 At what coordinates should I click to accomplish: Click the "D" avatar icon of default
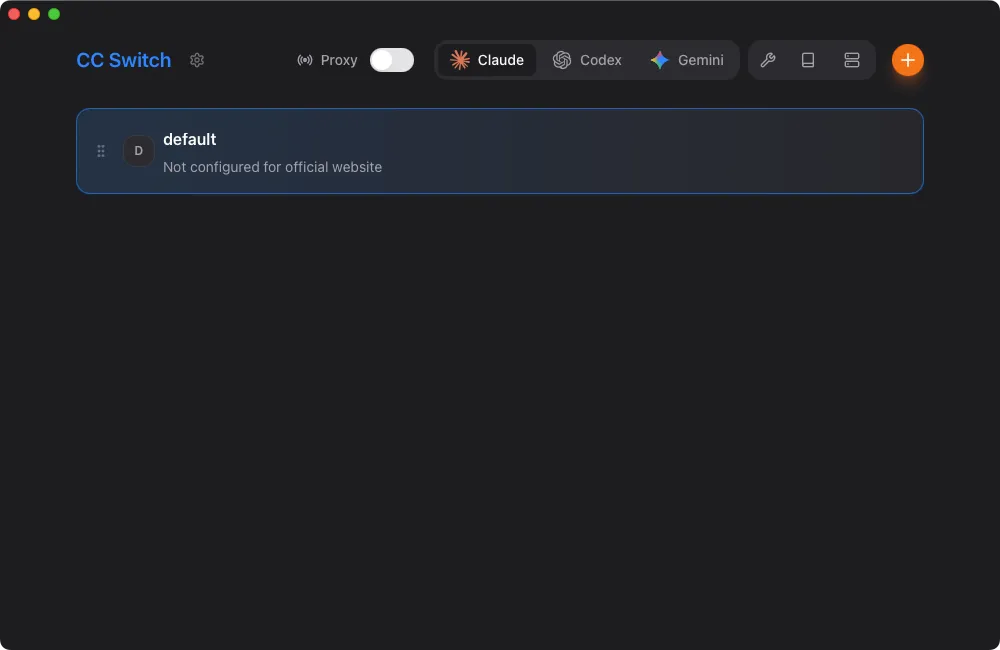coord(139,151)
